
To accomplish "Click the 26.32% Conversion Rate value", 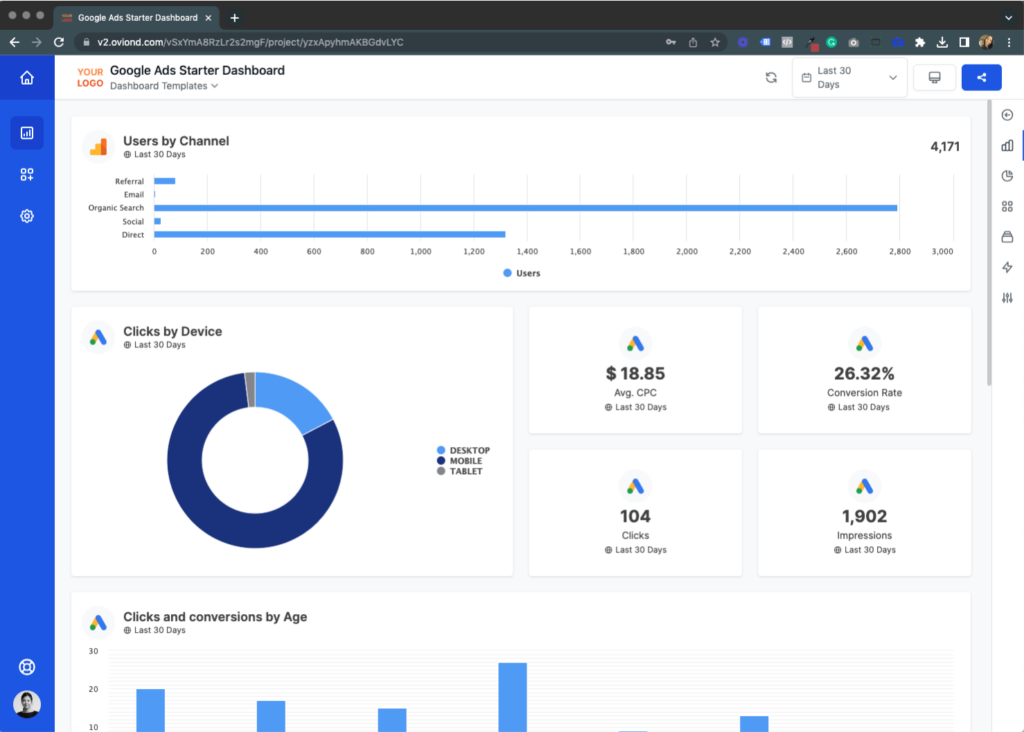I will pos(864,374).
